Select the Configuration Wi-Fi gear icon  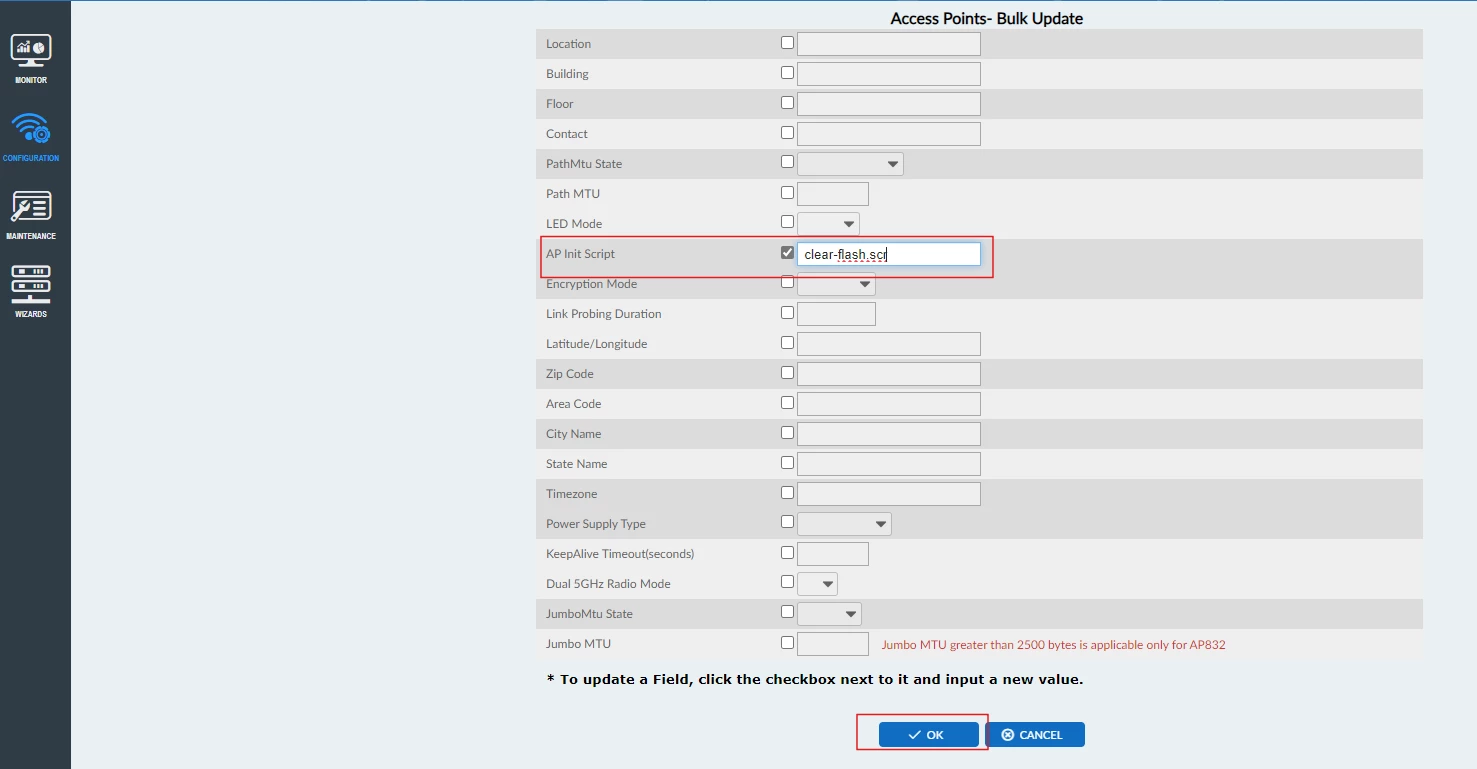click(x=31, y=128)
